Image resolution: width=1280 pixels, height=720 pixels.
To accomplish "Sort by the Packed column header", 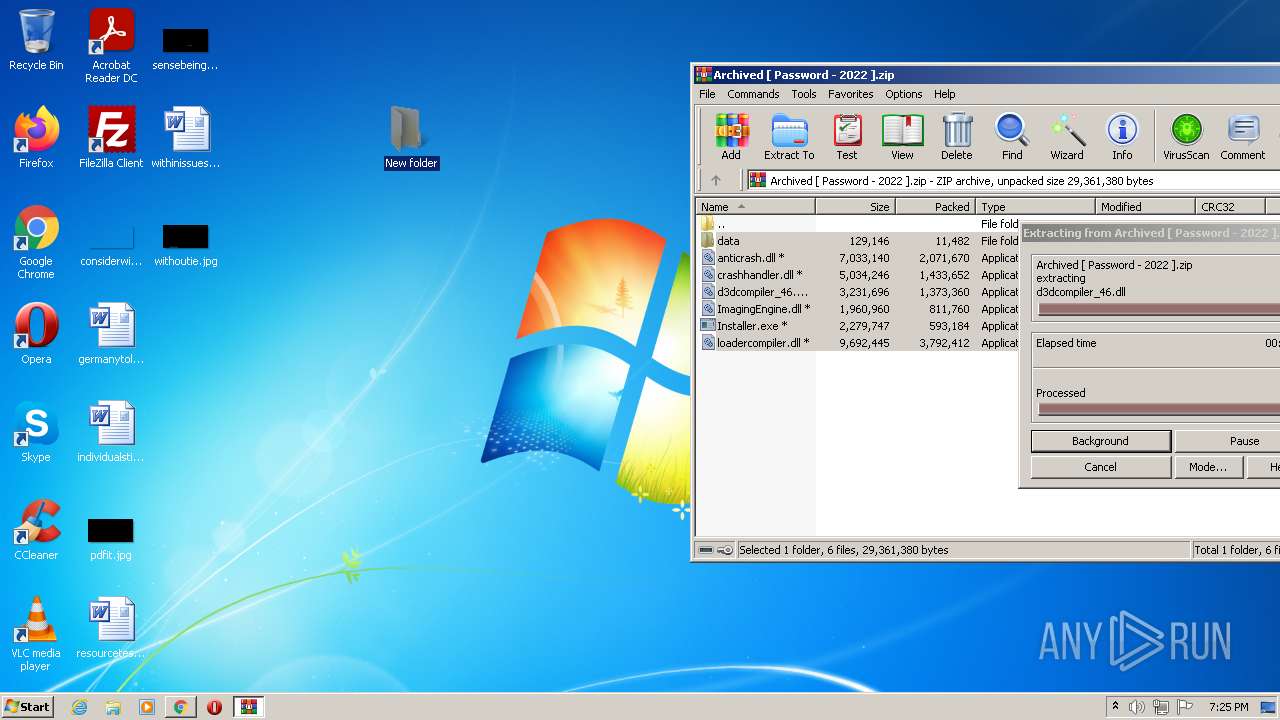I will point(935,207).
